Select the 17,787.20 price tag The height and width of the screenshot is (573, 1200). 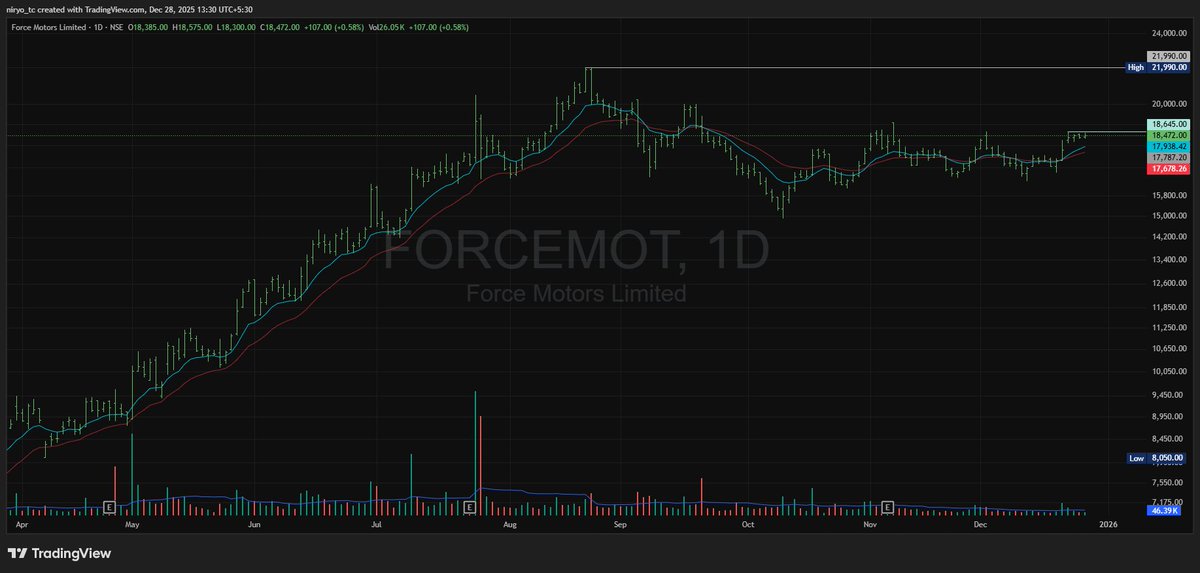[x=1169, y=158]
